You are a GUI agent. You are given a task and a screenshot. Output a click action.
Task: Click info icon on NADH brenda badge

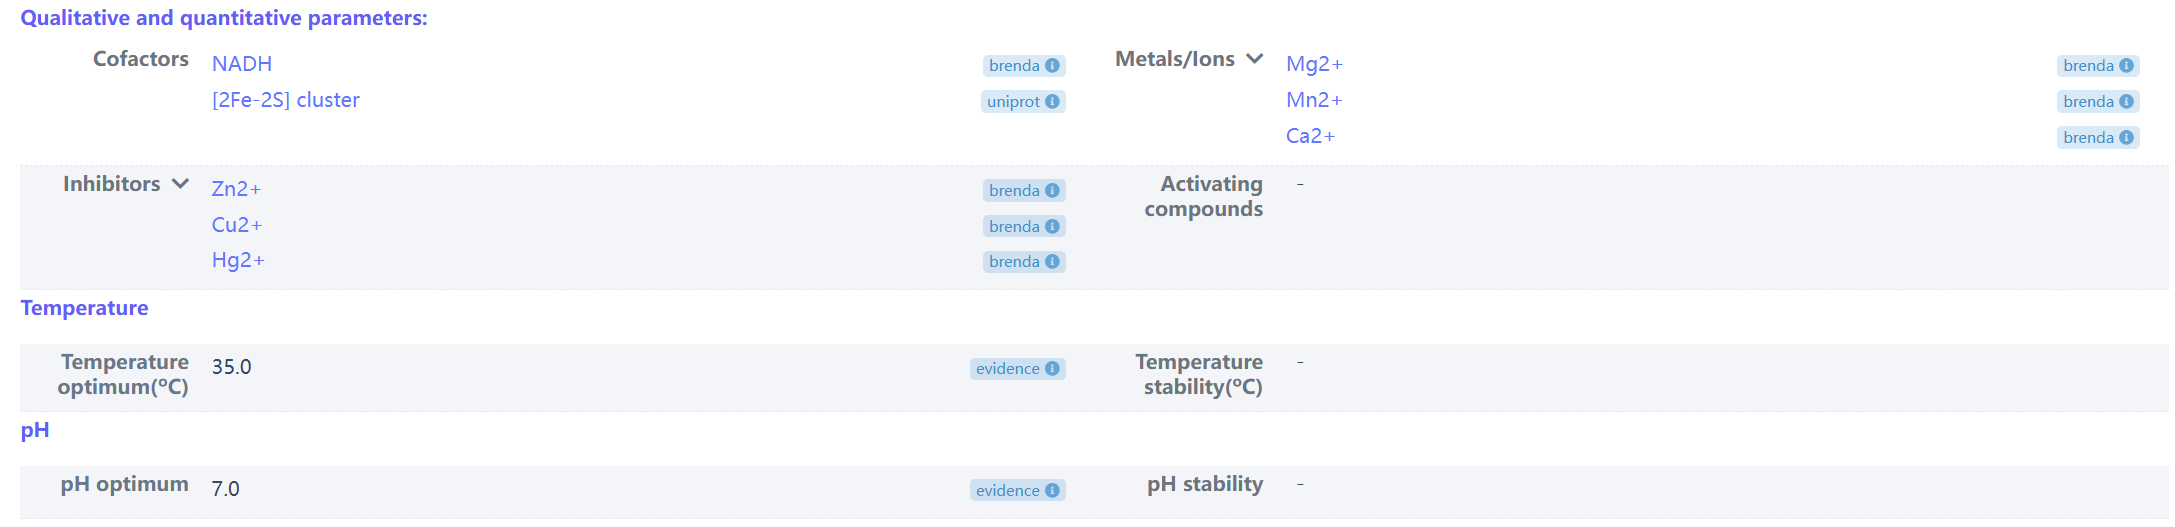point(1052,66)
